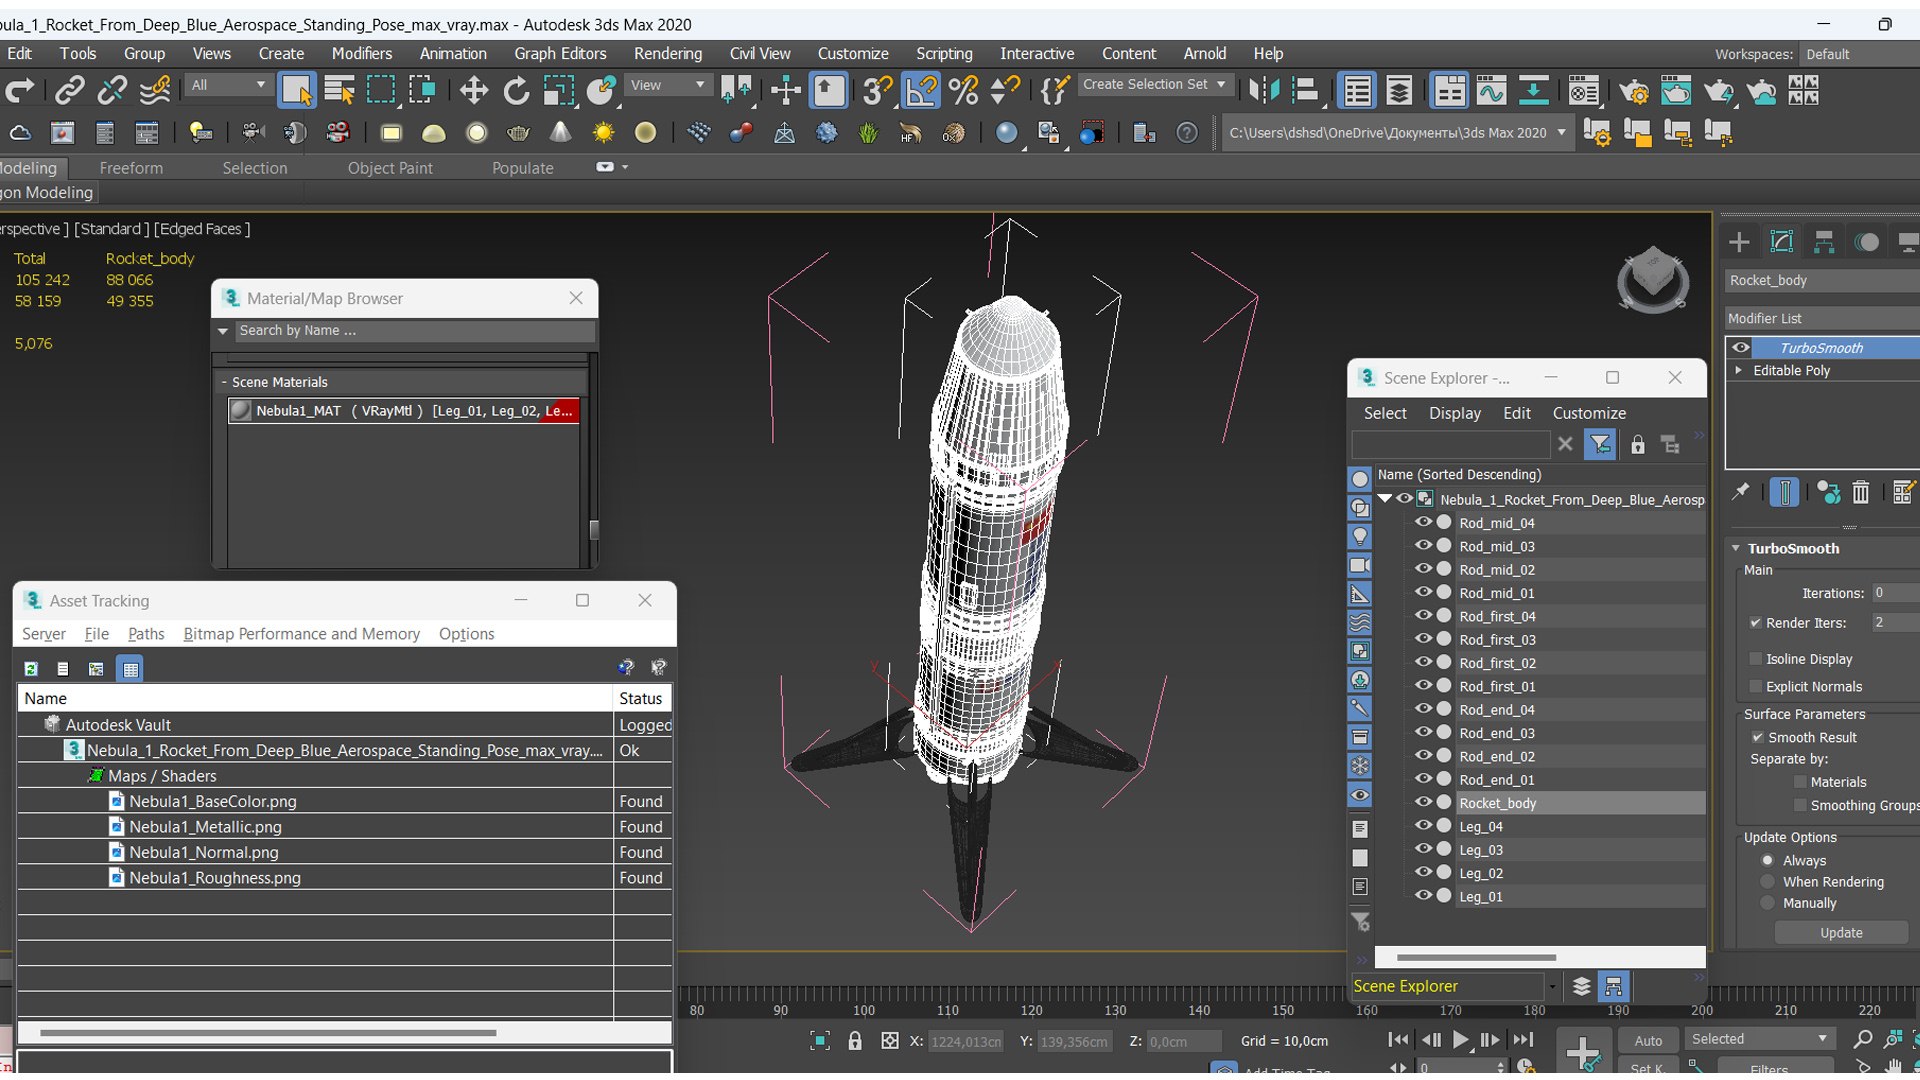This screenshot has width=1920, height=1080.
Task: Click the Select Object tool
Action: coord(296,91)
